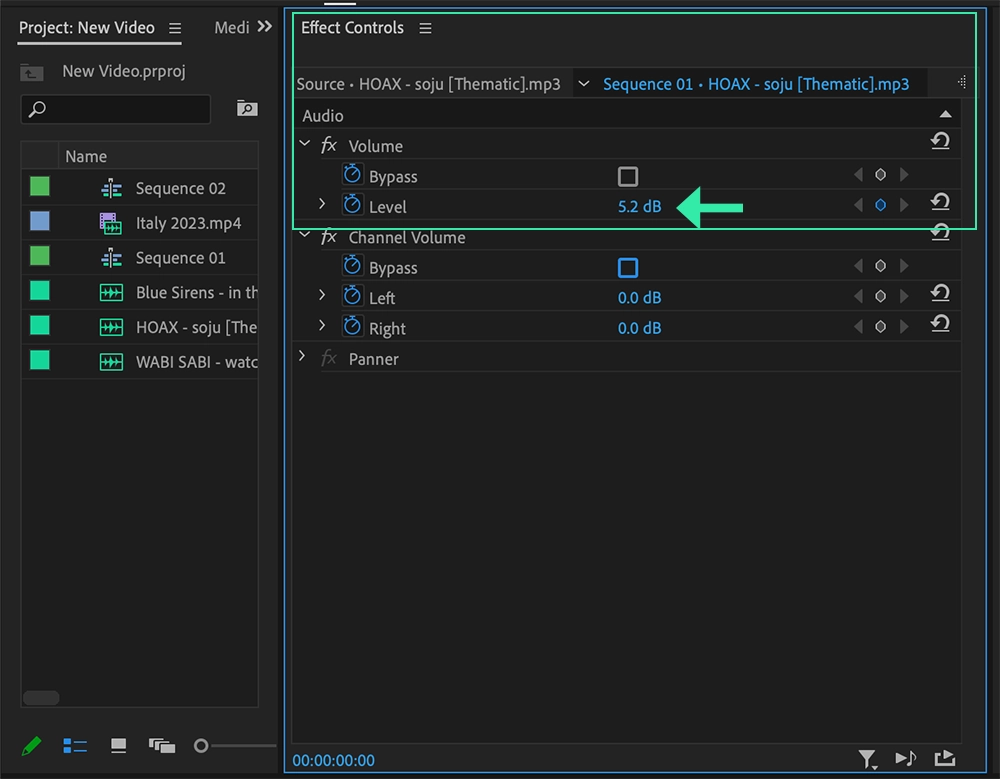Enable the Bypass checkbox under Volume
Screen dimensions: 1000x779
tap(628, 175)
